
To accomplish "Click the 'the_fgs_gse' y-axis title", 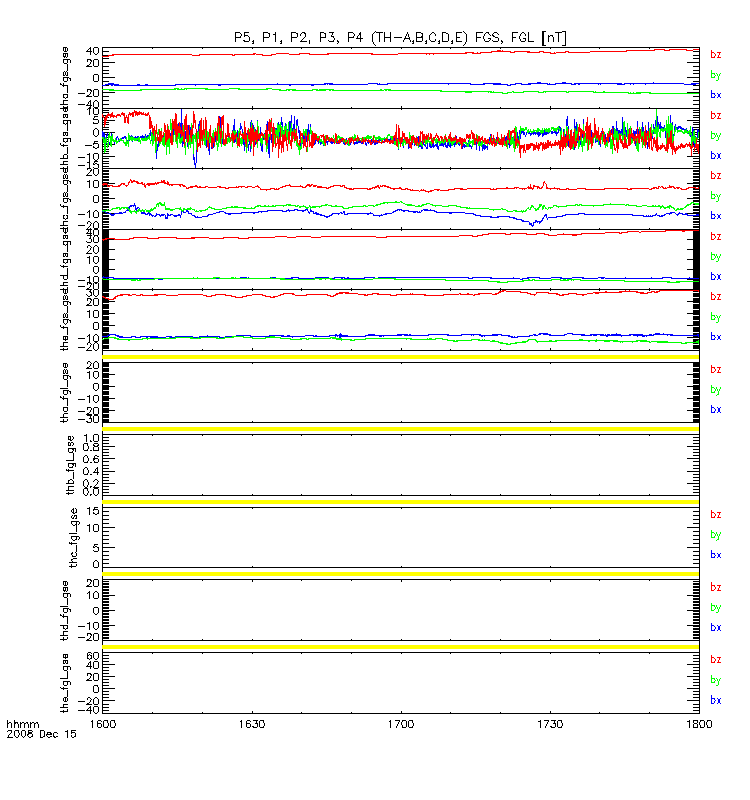I will [x=64, y=320].
